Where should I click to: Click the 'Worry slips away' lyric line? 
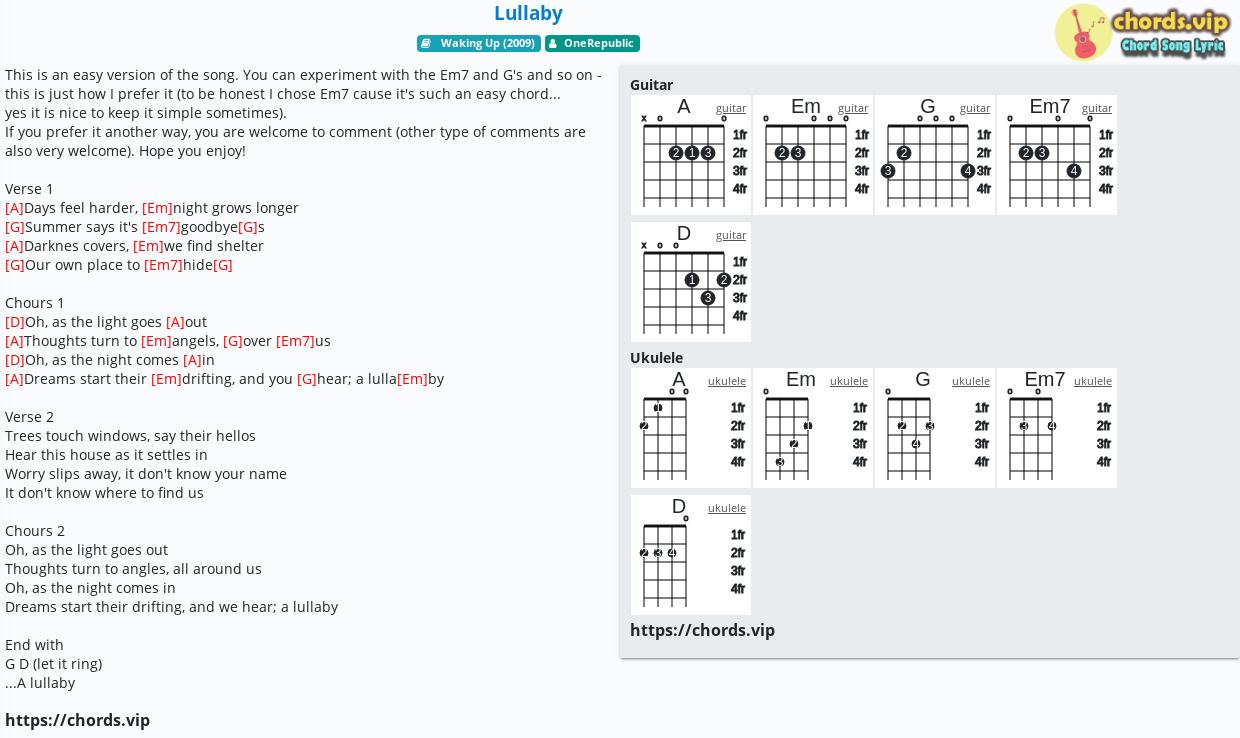coord(146,474)
